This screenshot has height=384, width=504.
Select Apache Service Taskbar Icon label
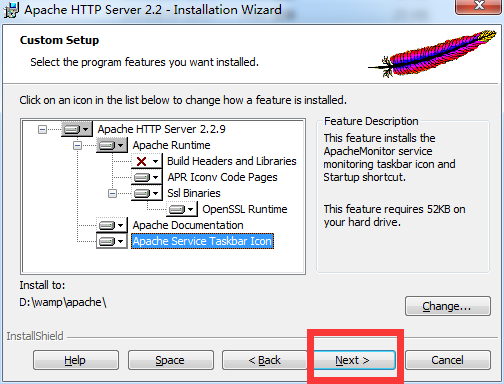point(202,241)
